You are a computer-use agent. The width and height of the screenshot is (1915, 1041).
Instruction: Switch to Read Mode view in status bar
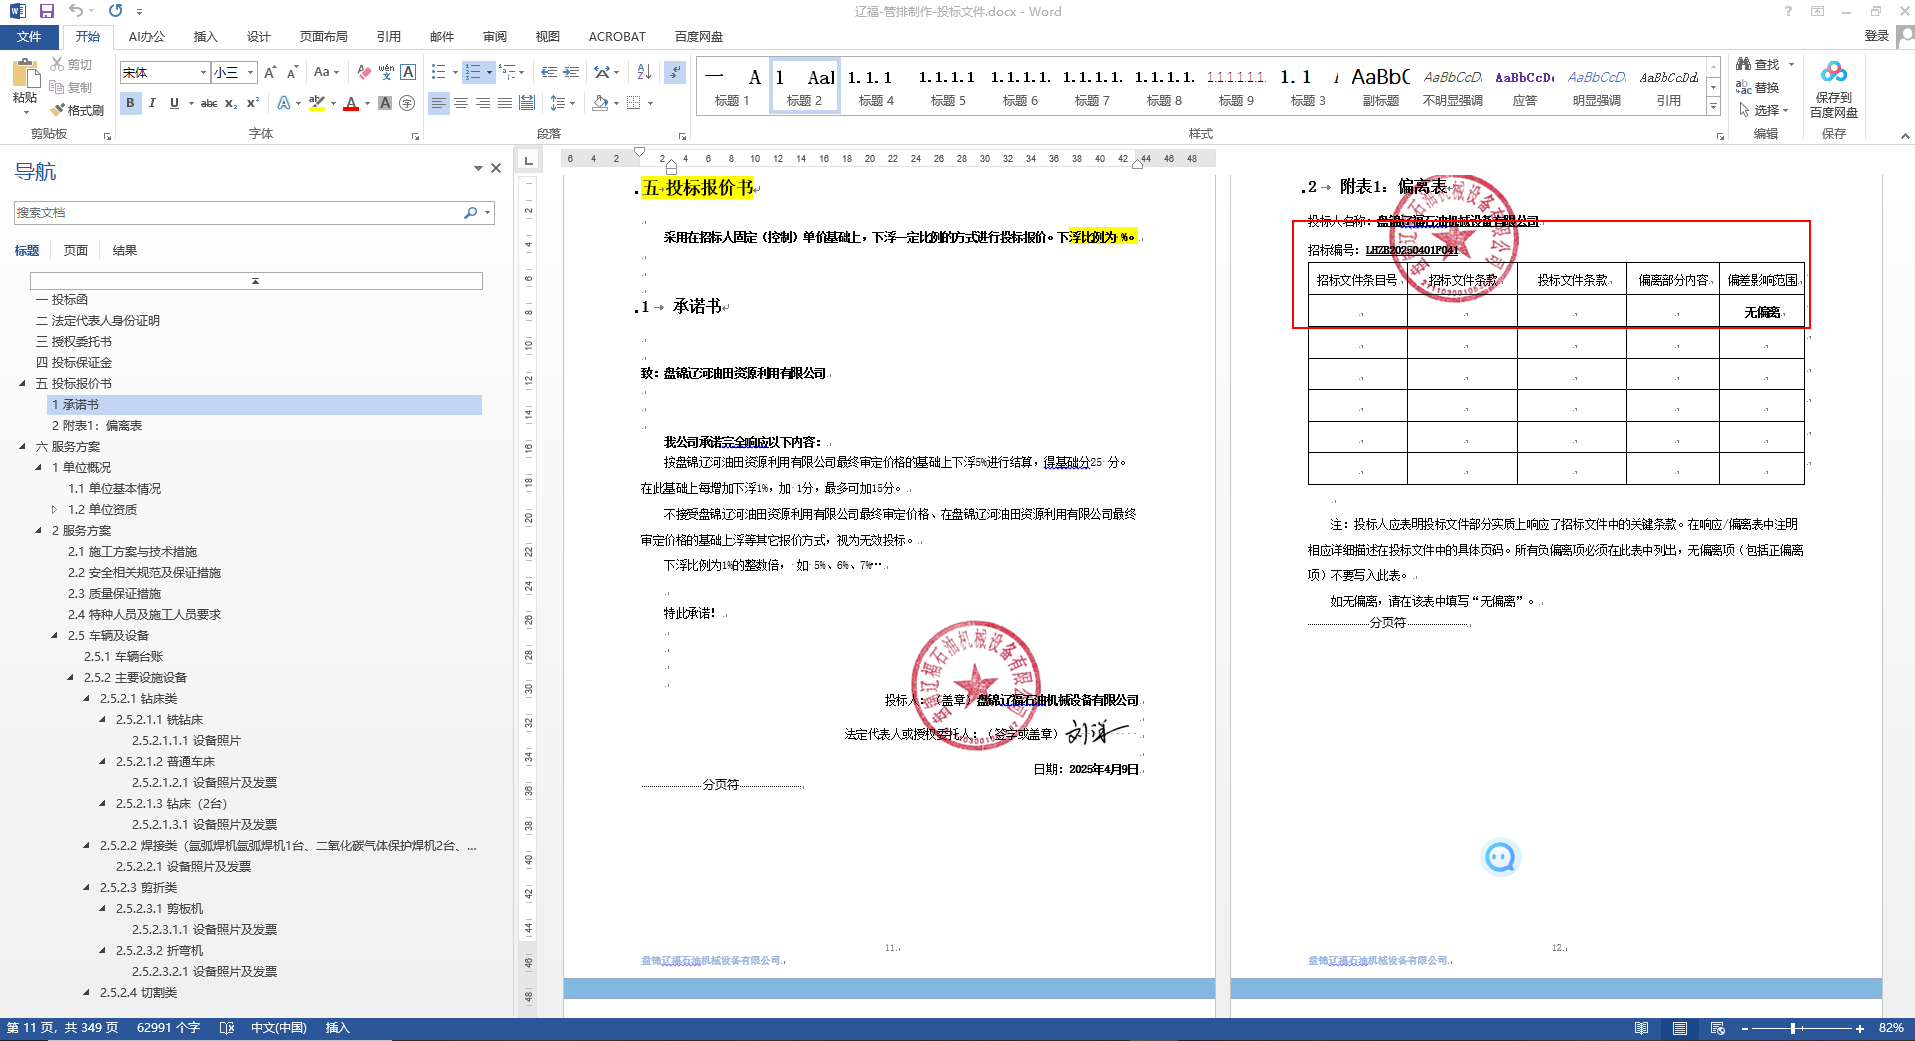pos(1641,1028)
